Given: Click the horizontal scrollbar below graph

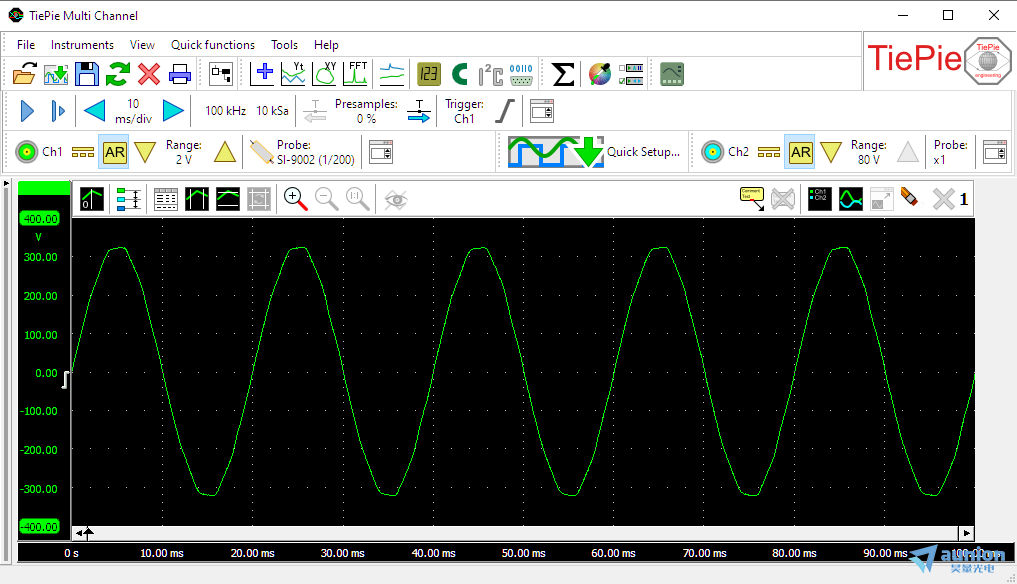Looking at the screenshot, I should [x=520, y=533].
